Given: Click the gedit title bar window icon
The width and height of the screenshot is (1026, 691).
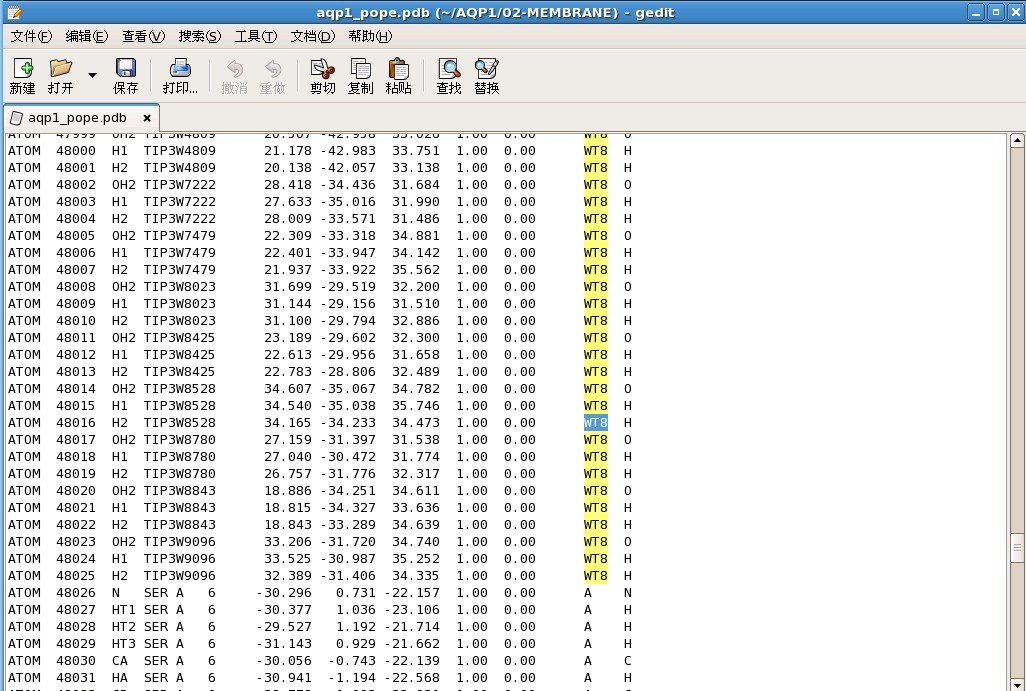Looking at the screenshot, I should (14, 12).
